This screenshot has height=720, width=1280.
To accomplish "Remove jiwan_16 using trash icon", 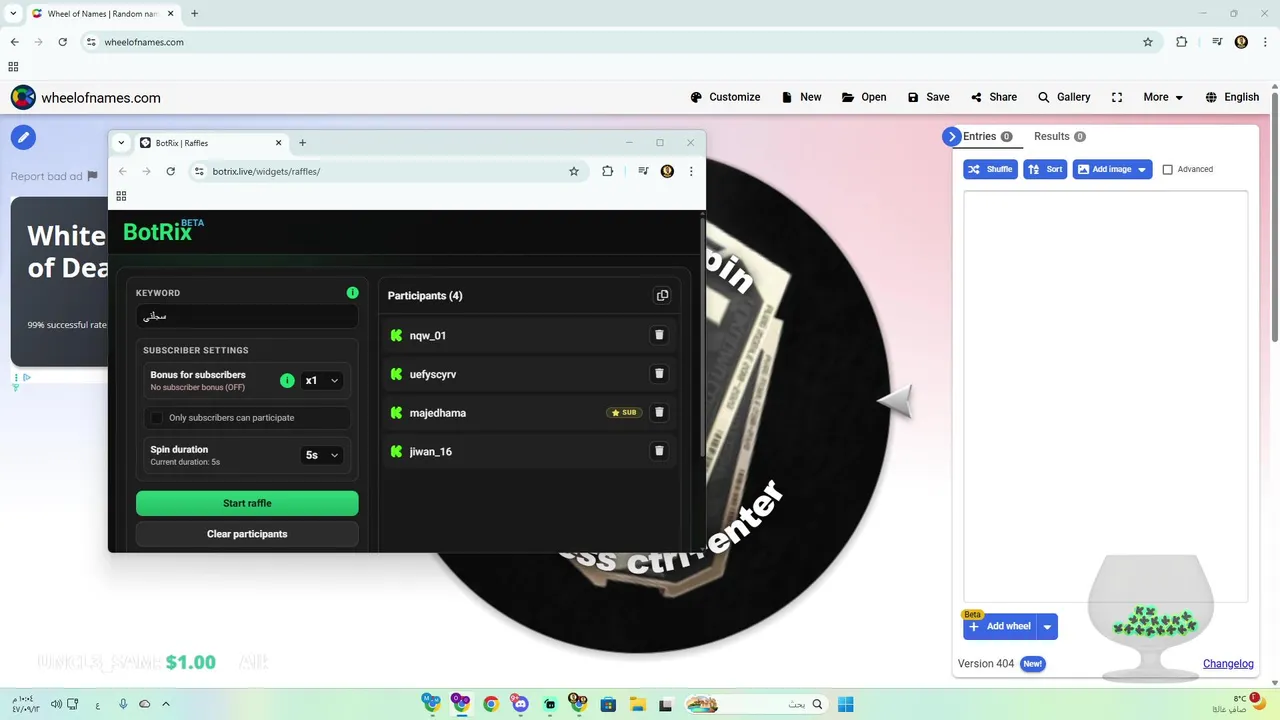I will [x=659, y=451].
